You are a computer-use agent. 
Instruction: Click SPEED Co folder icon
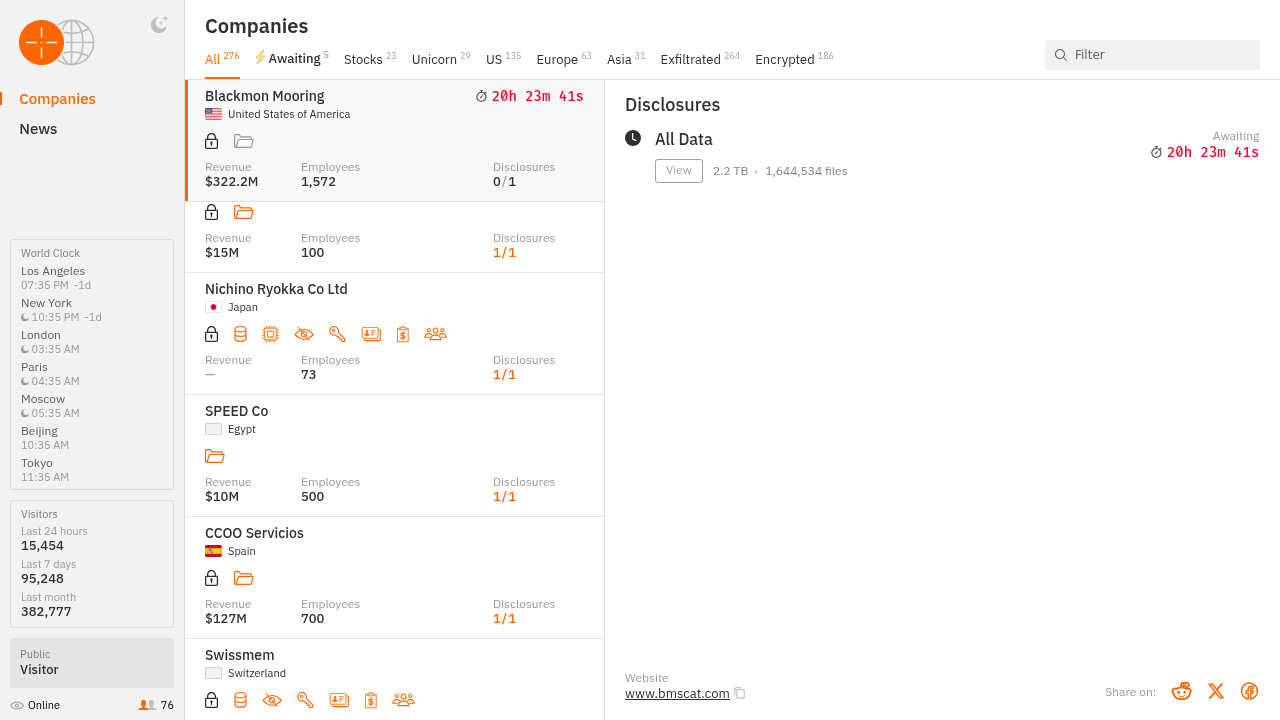click(x=214, y=456)
